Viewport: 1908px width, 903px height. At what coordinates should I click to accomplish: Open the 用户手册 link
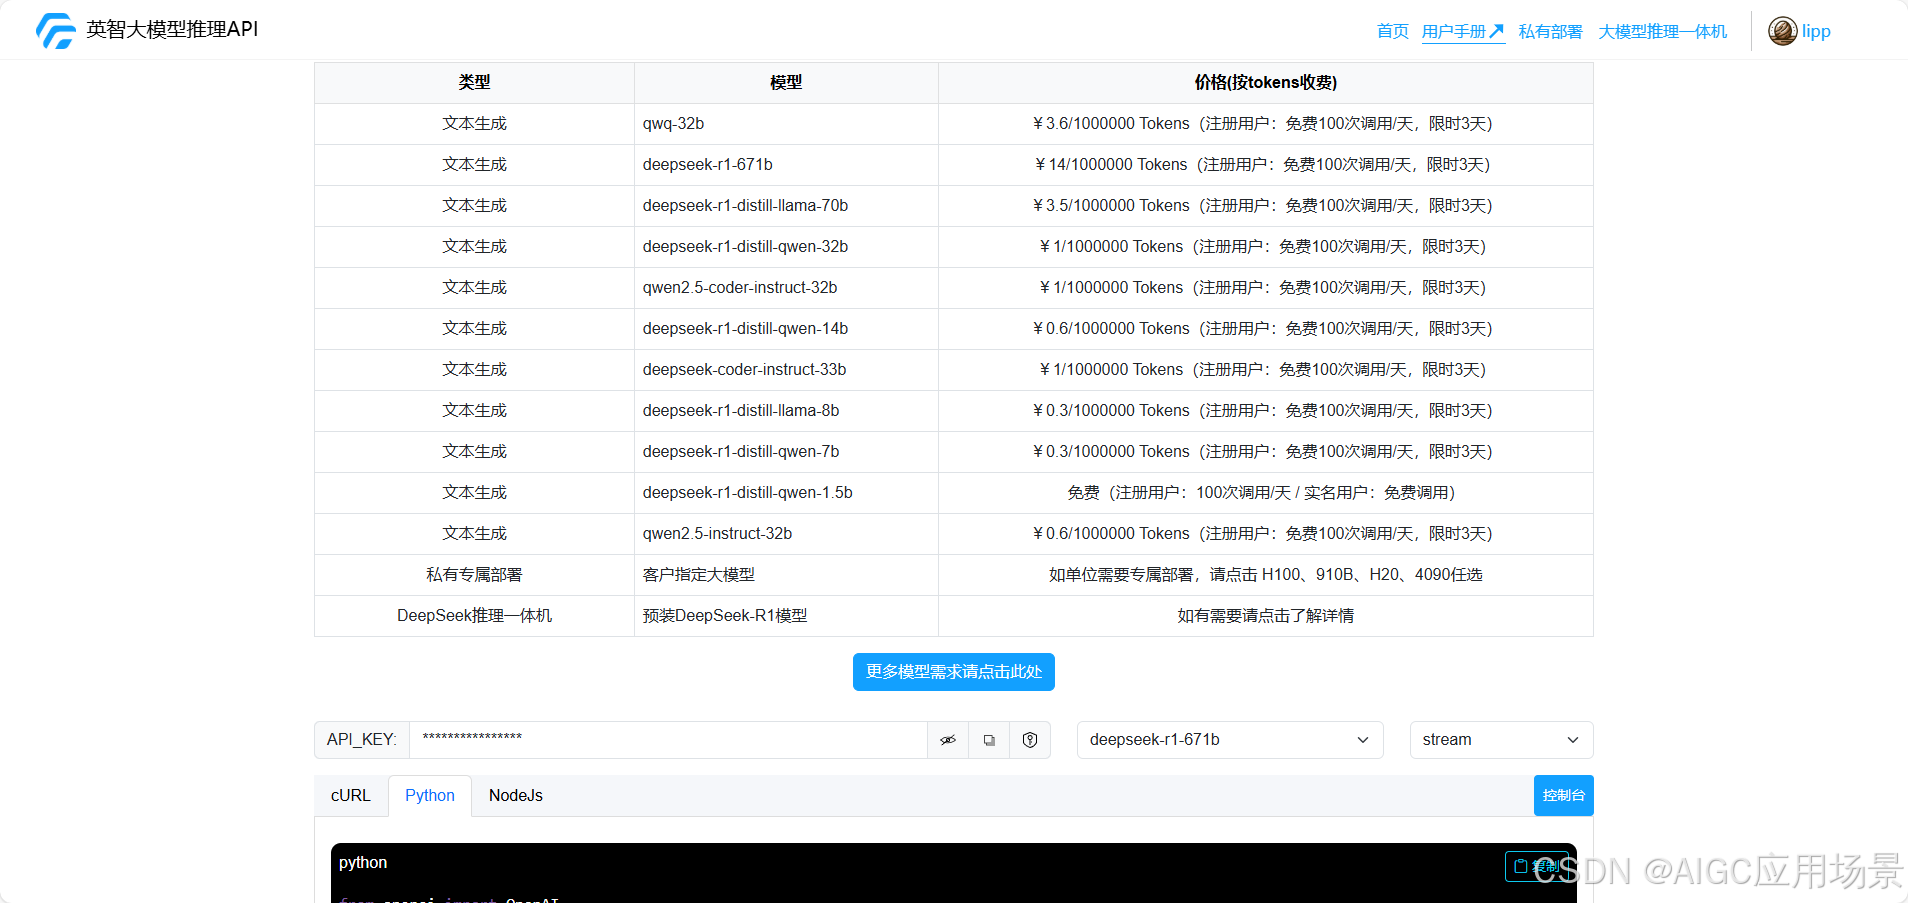coord(1463,32)
